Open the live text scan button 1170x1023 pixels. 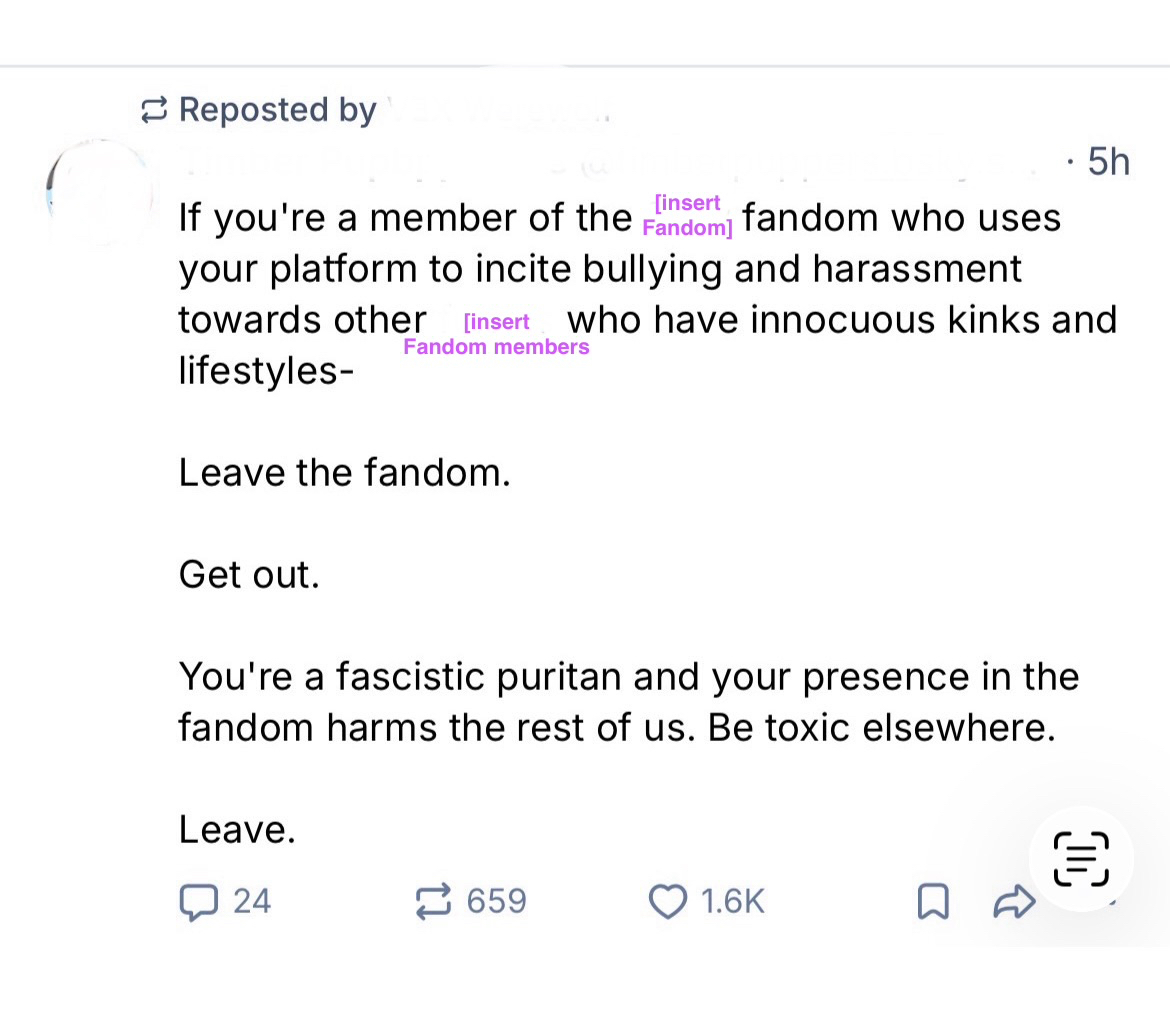[x=1081, y=858]
